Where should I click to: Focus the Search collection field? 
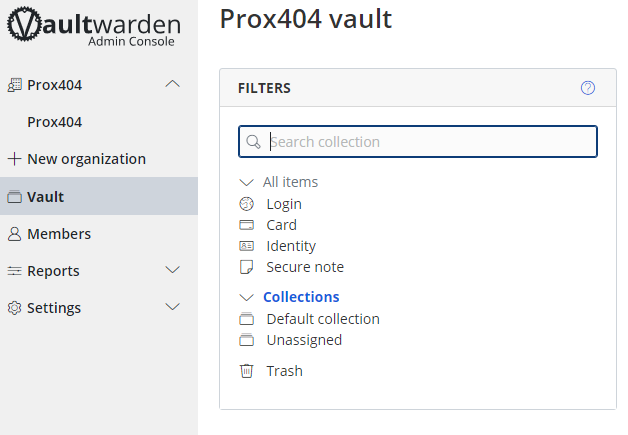(430, 142)
